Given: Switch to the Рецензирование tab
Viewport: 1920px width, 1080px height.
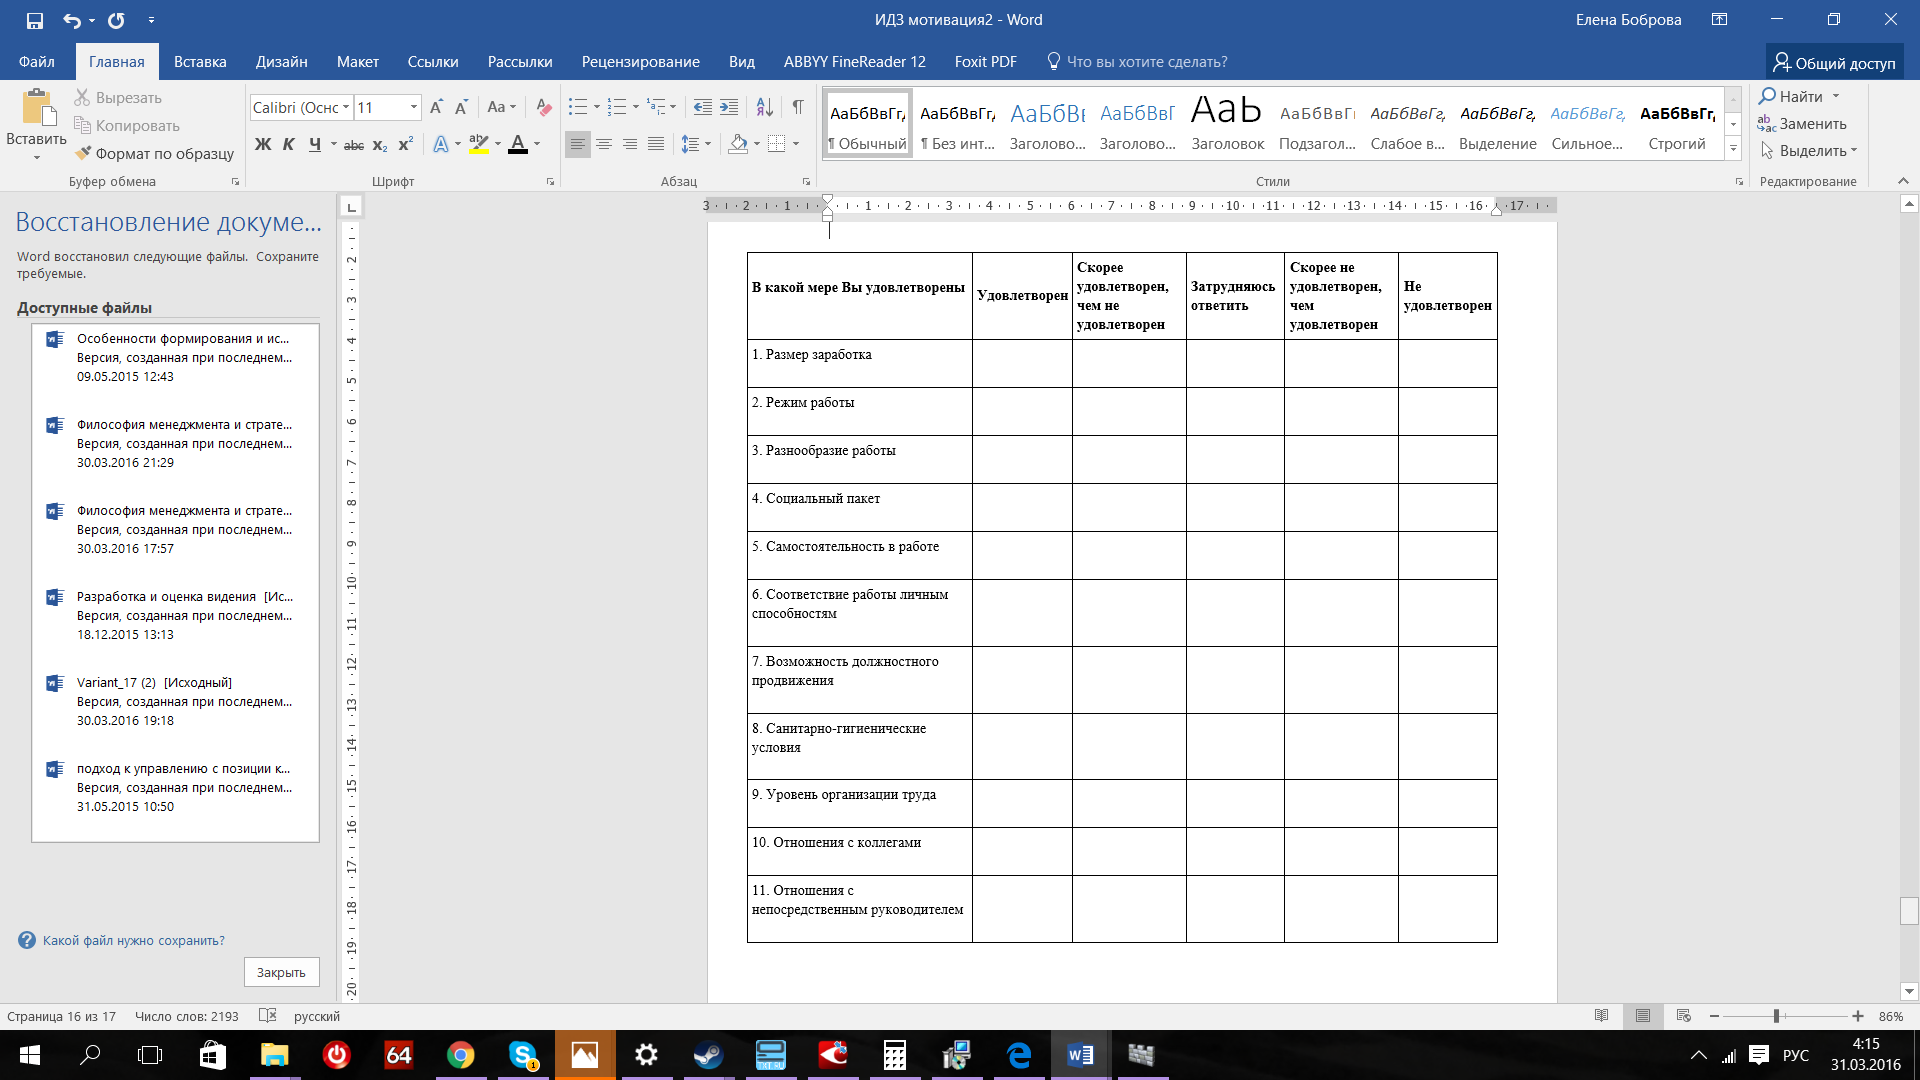Looking at the screenshot, I should 641,62.
